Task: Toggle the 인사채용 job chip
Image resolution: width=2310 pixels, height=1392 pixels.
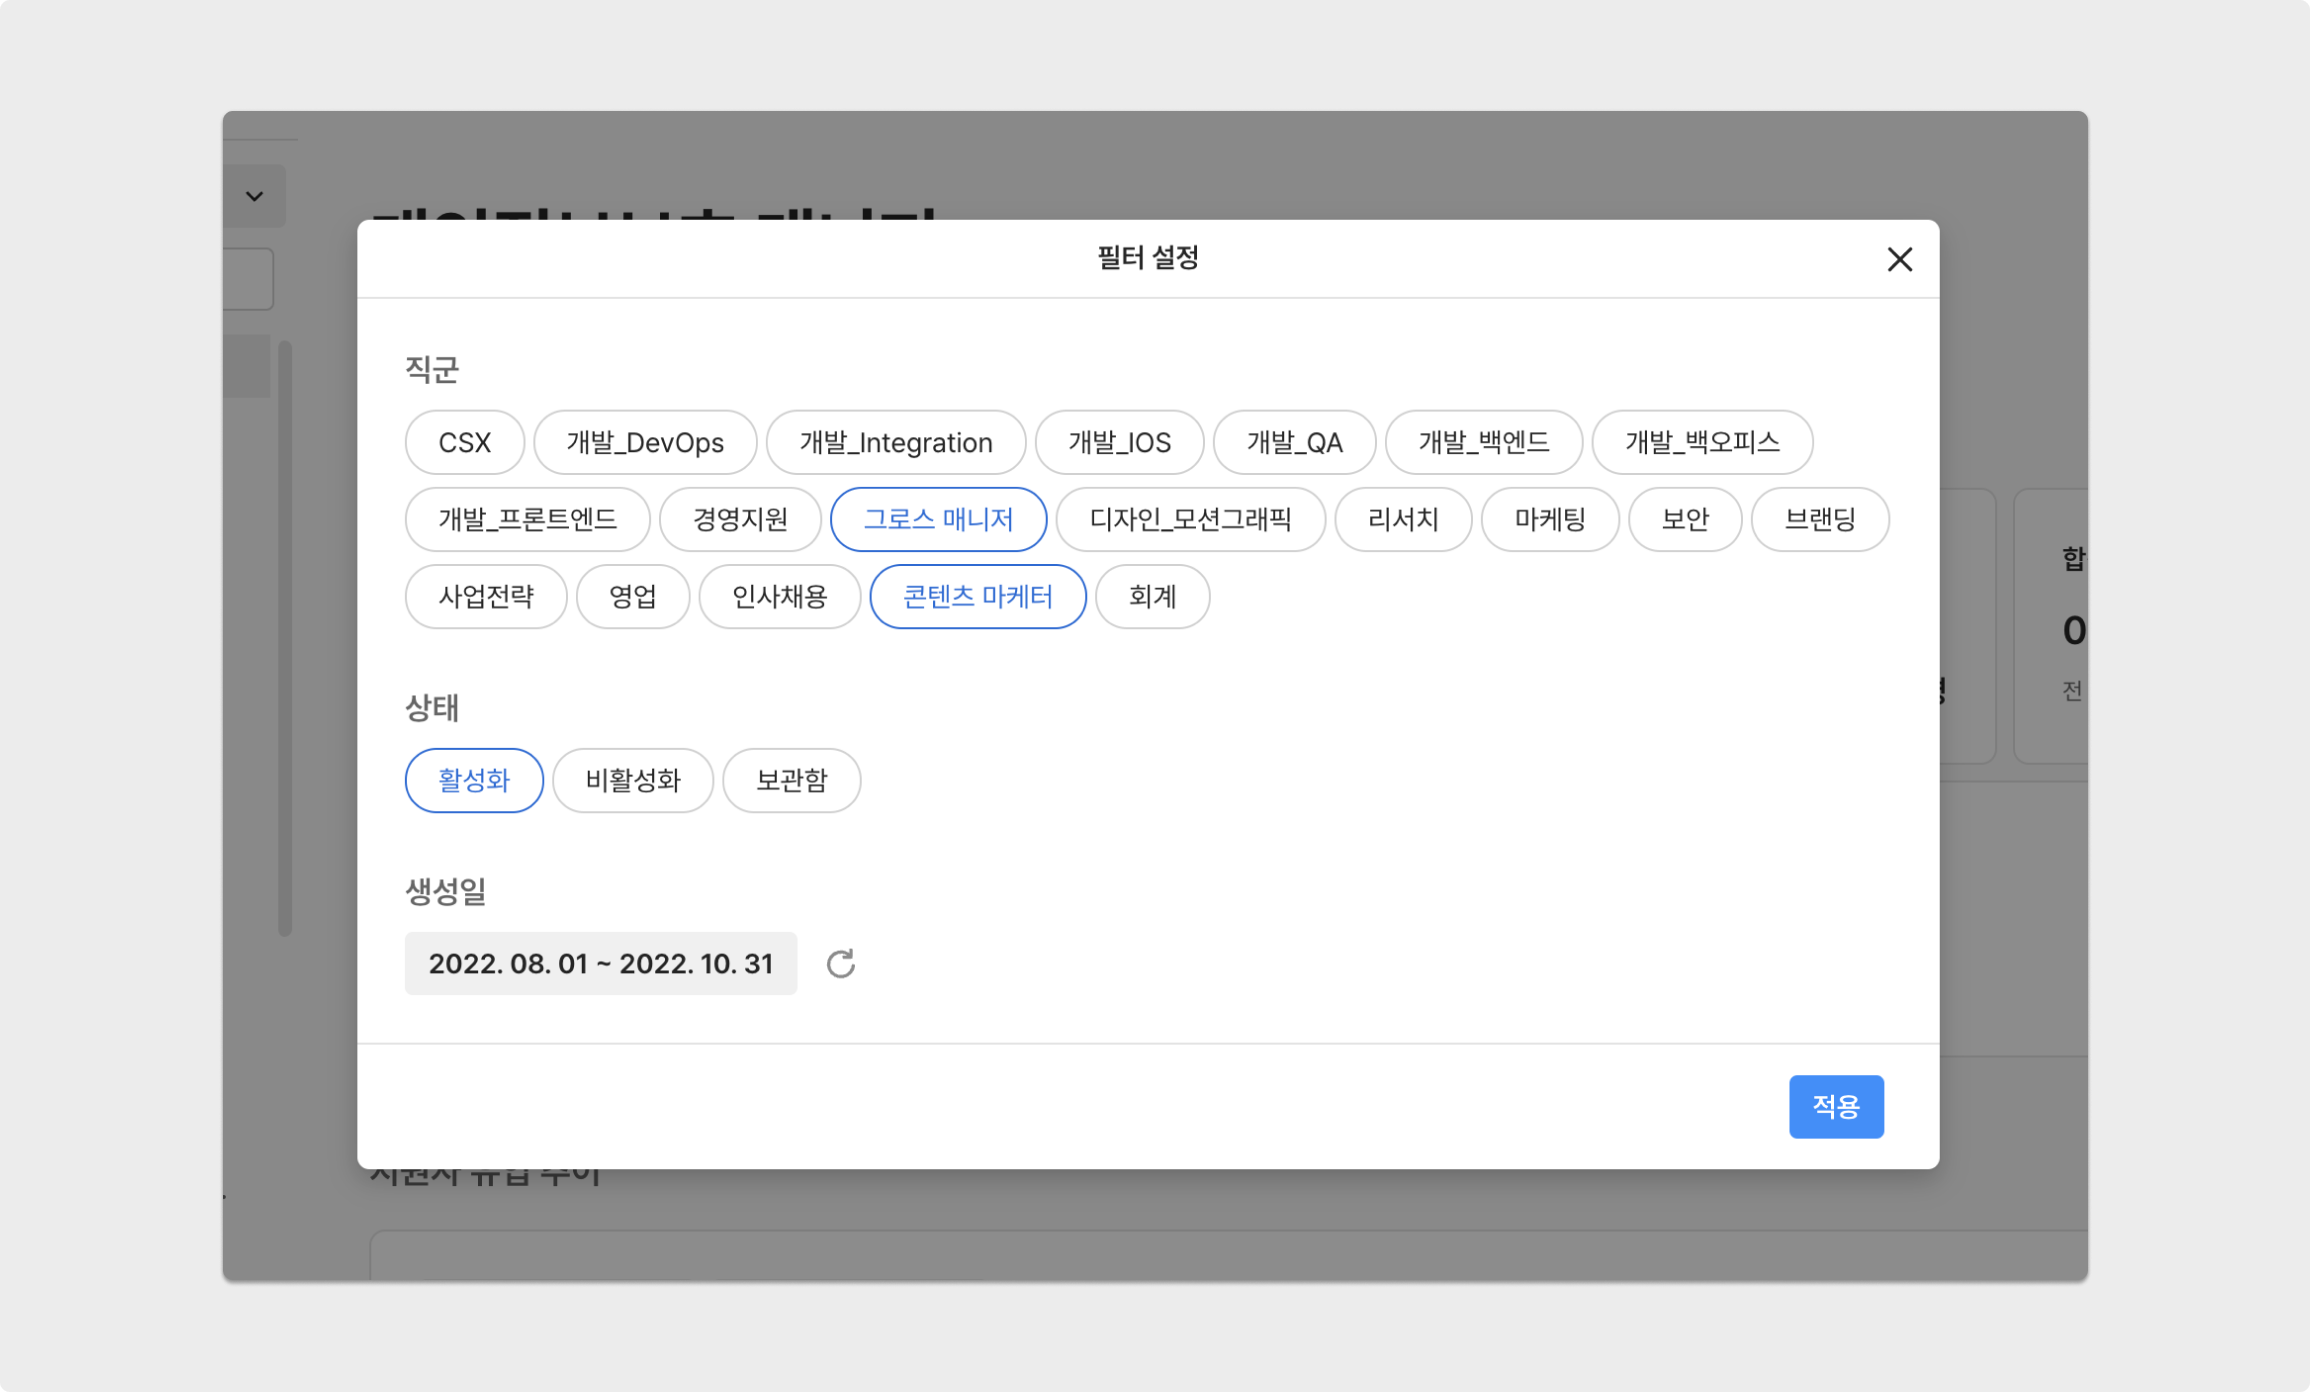Action: (x=779, y=596)
